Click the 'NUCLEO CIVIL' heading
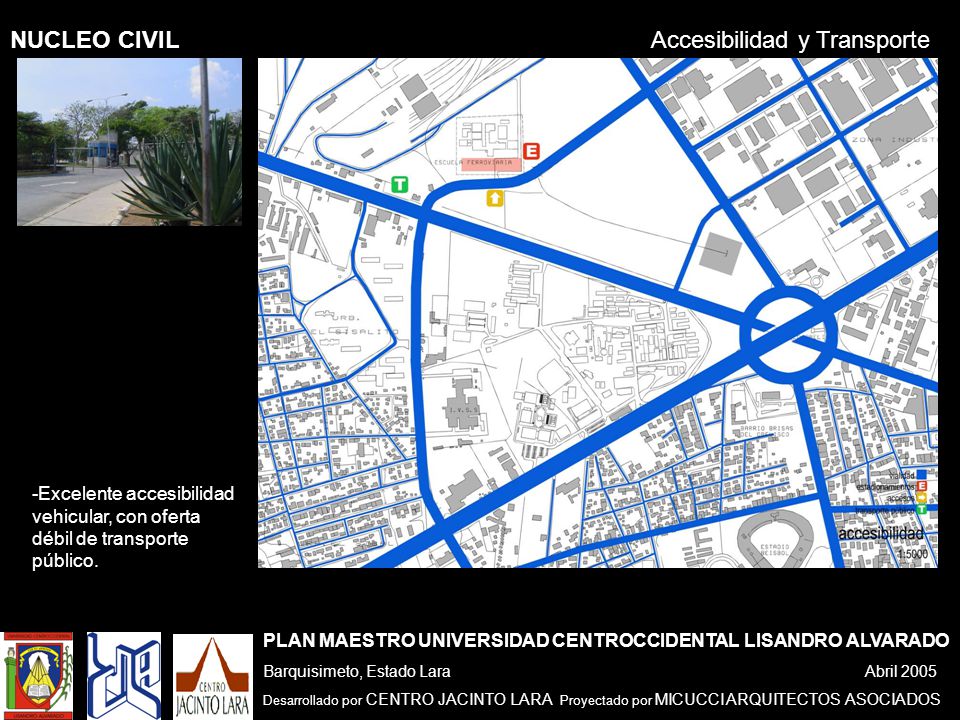Screen dimensions: 960x720 95,40
